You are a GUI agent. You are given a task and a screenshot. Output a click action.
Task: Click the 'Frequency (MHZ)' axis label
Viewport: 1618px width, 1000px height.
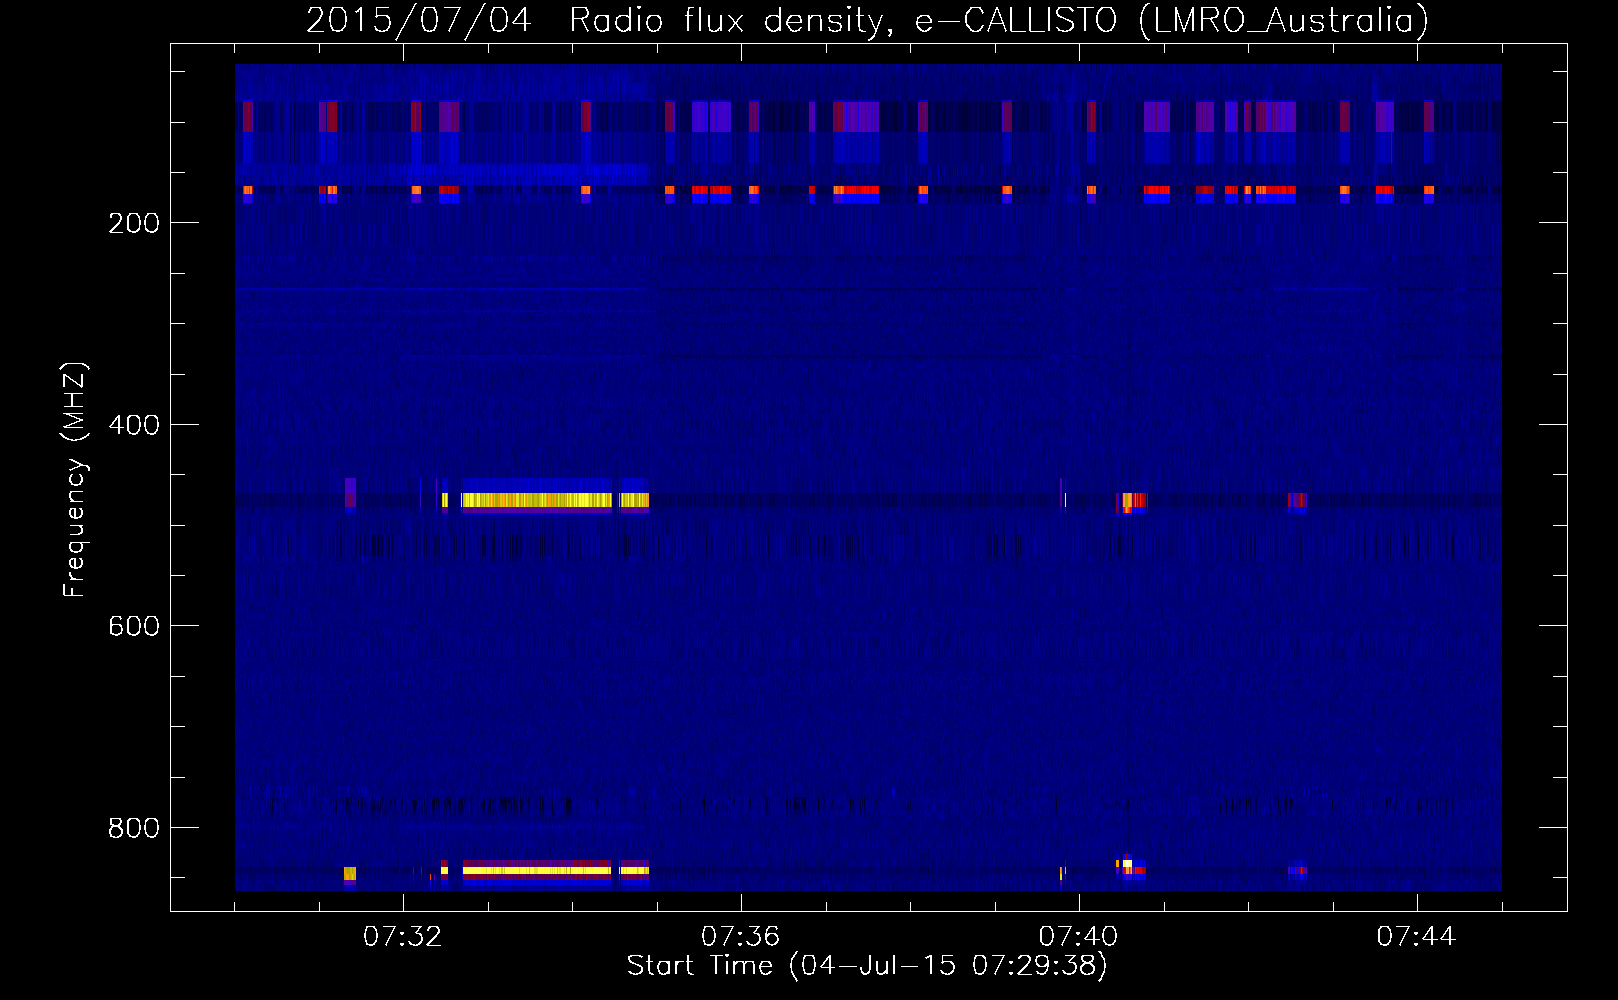[75, 480]
